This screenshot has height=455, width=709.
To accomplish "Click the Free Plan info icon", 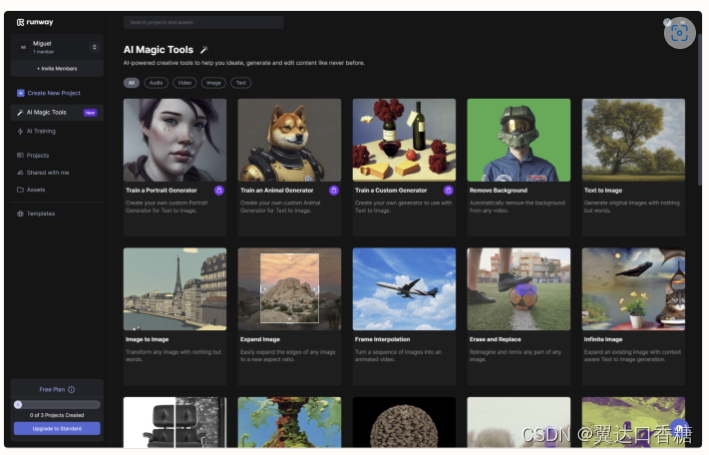I will pos(71,390).
